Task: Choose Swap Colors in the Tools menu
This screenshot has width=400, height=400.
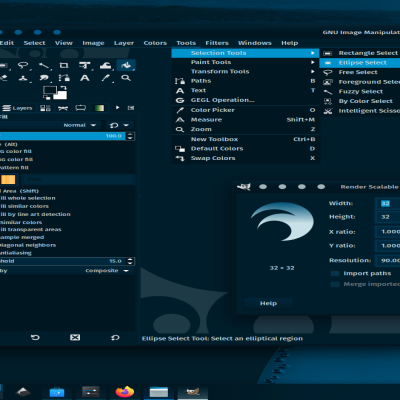Action: click(x=246, y=158)
